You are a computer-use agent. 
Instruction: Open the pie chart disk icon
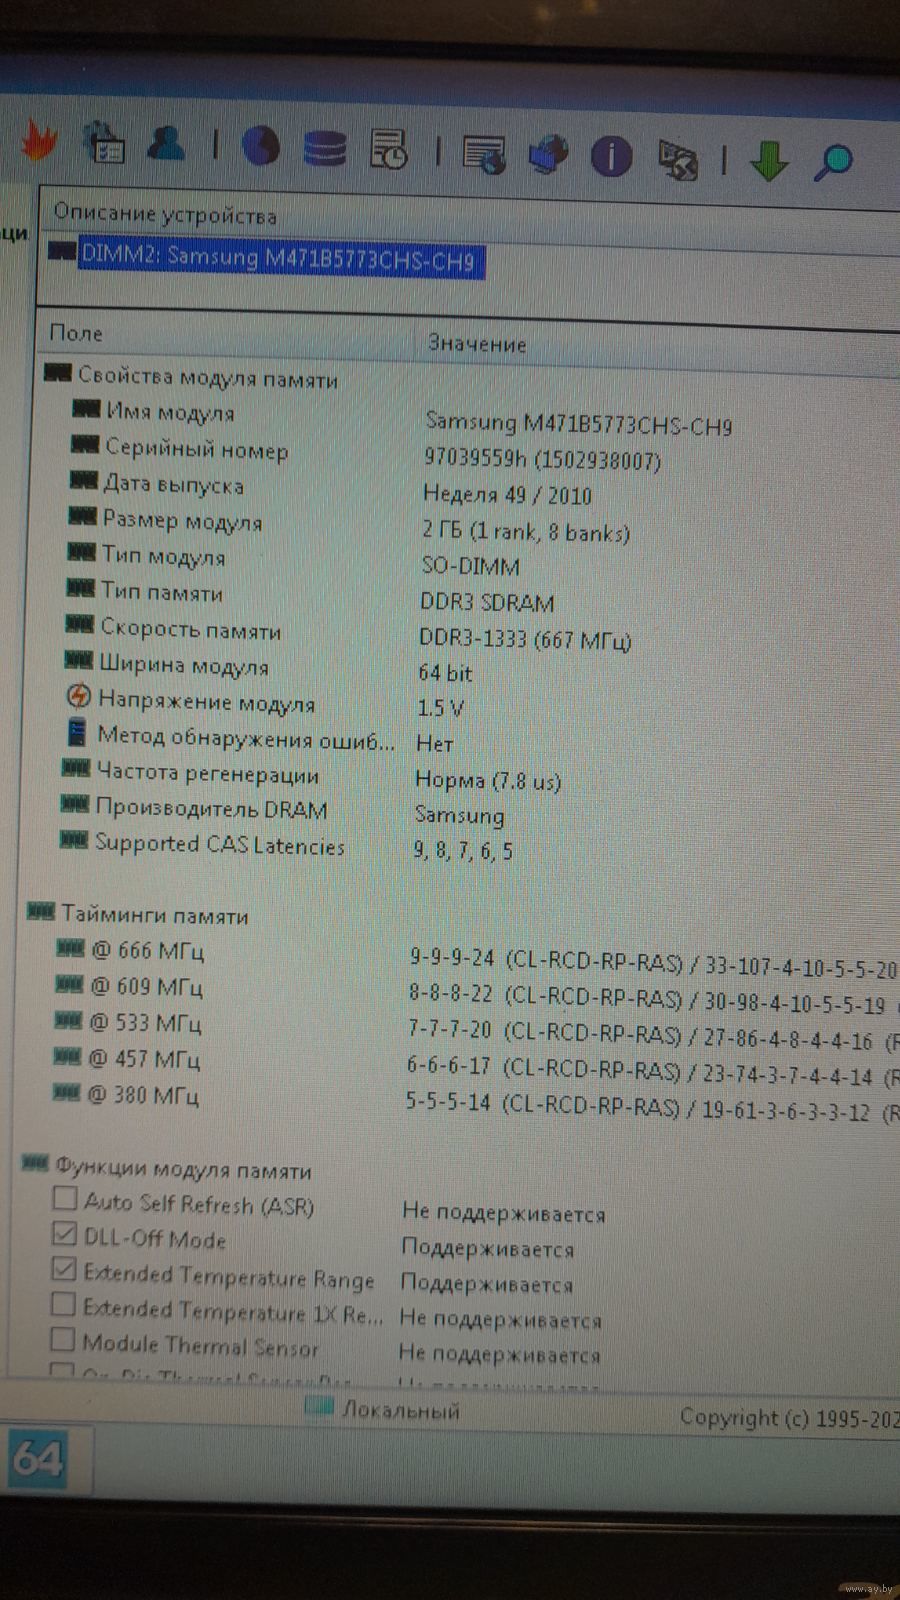pos(260,147)
